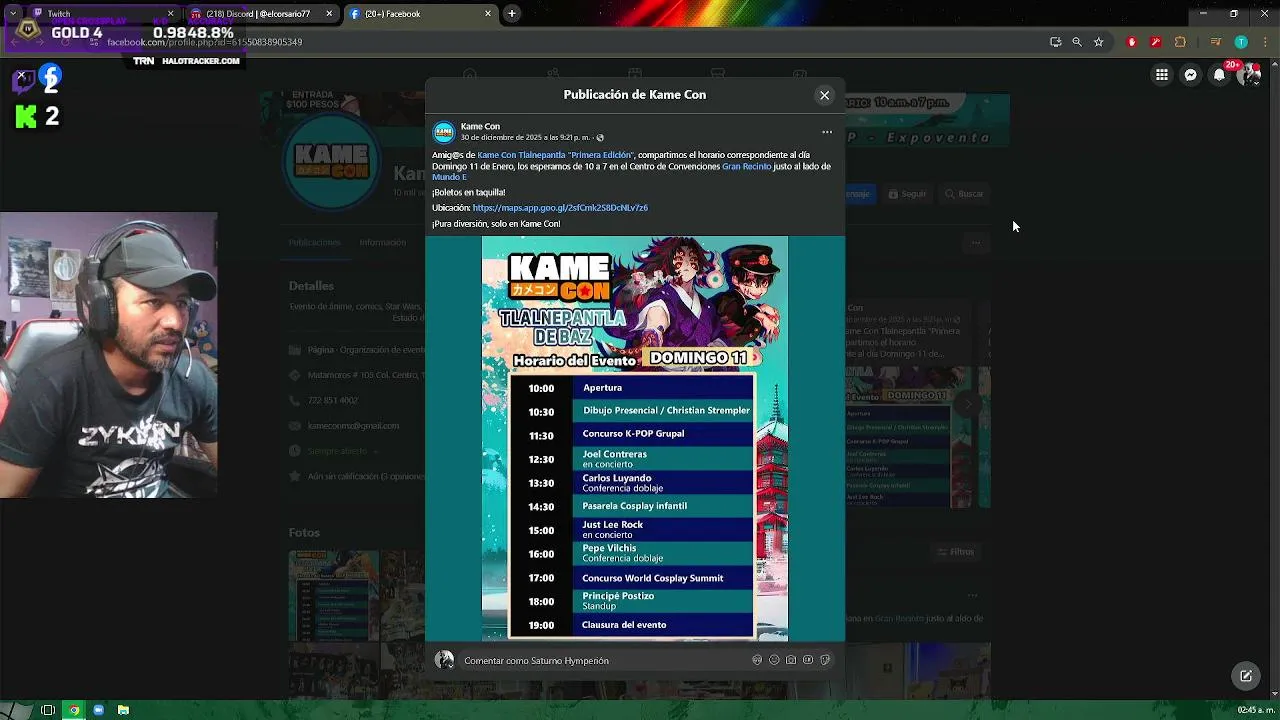Open the Chrome profile T avatar
Viewport: 1280px width, 720px height.
pyautogui.click(x=1241, y=42)
